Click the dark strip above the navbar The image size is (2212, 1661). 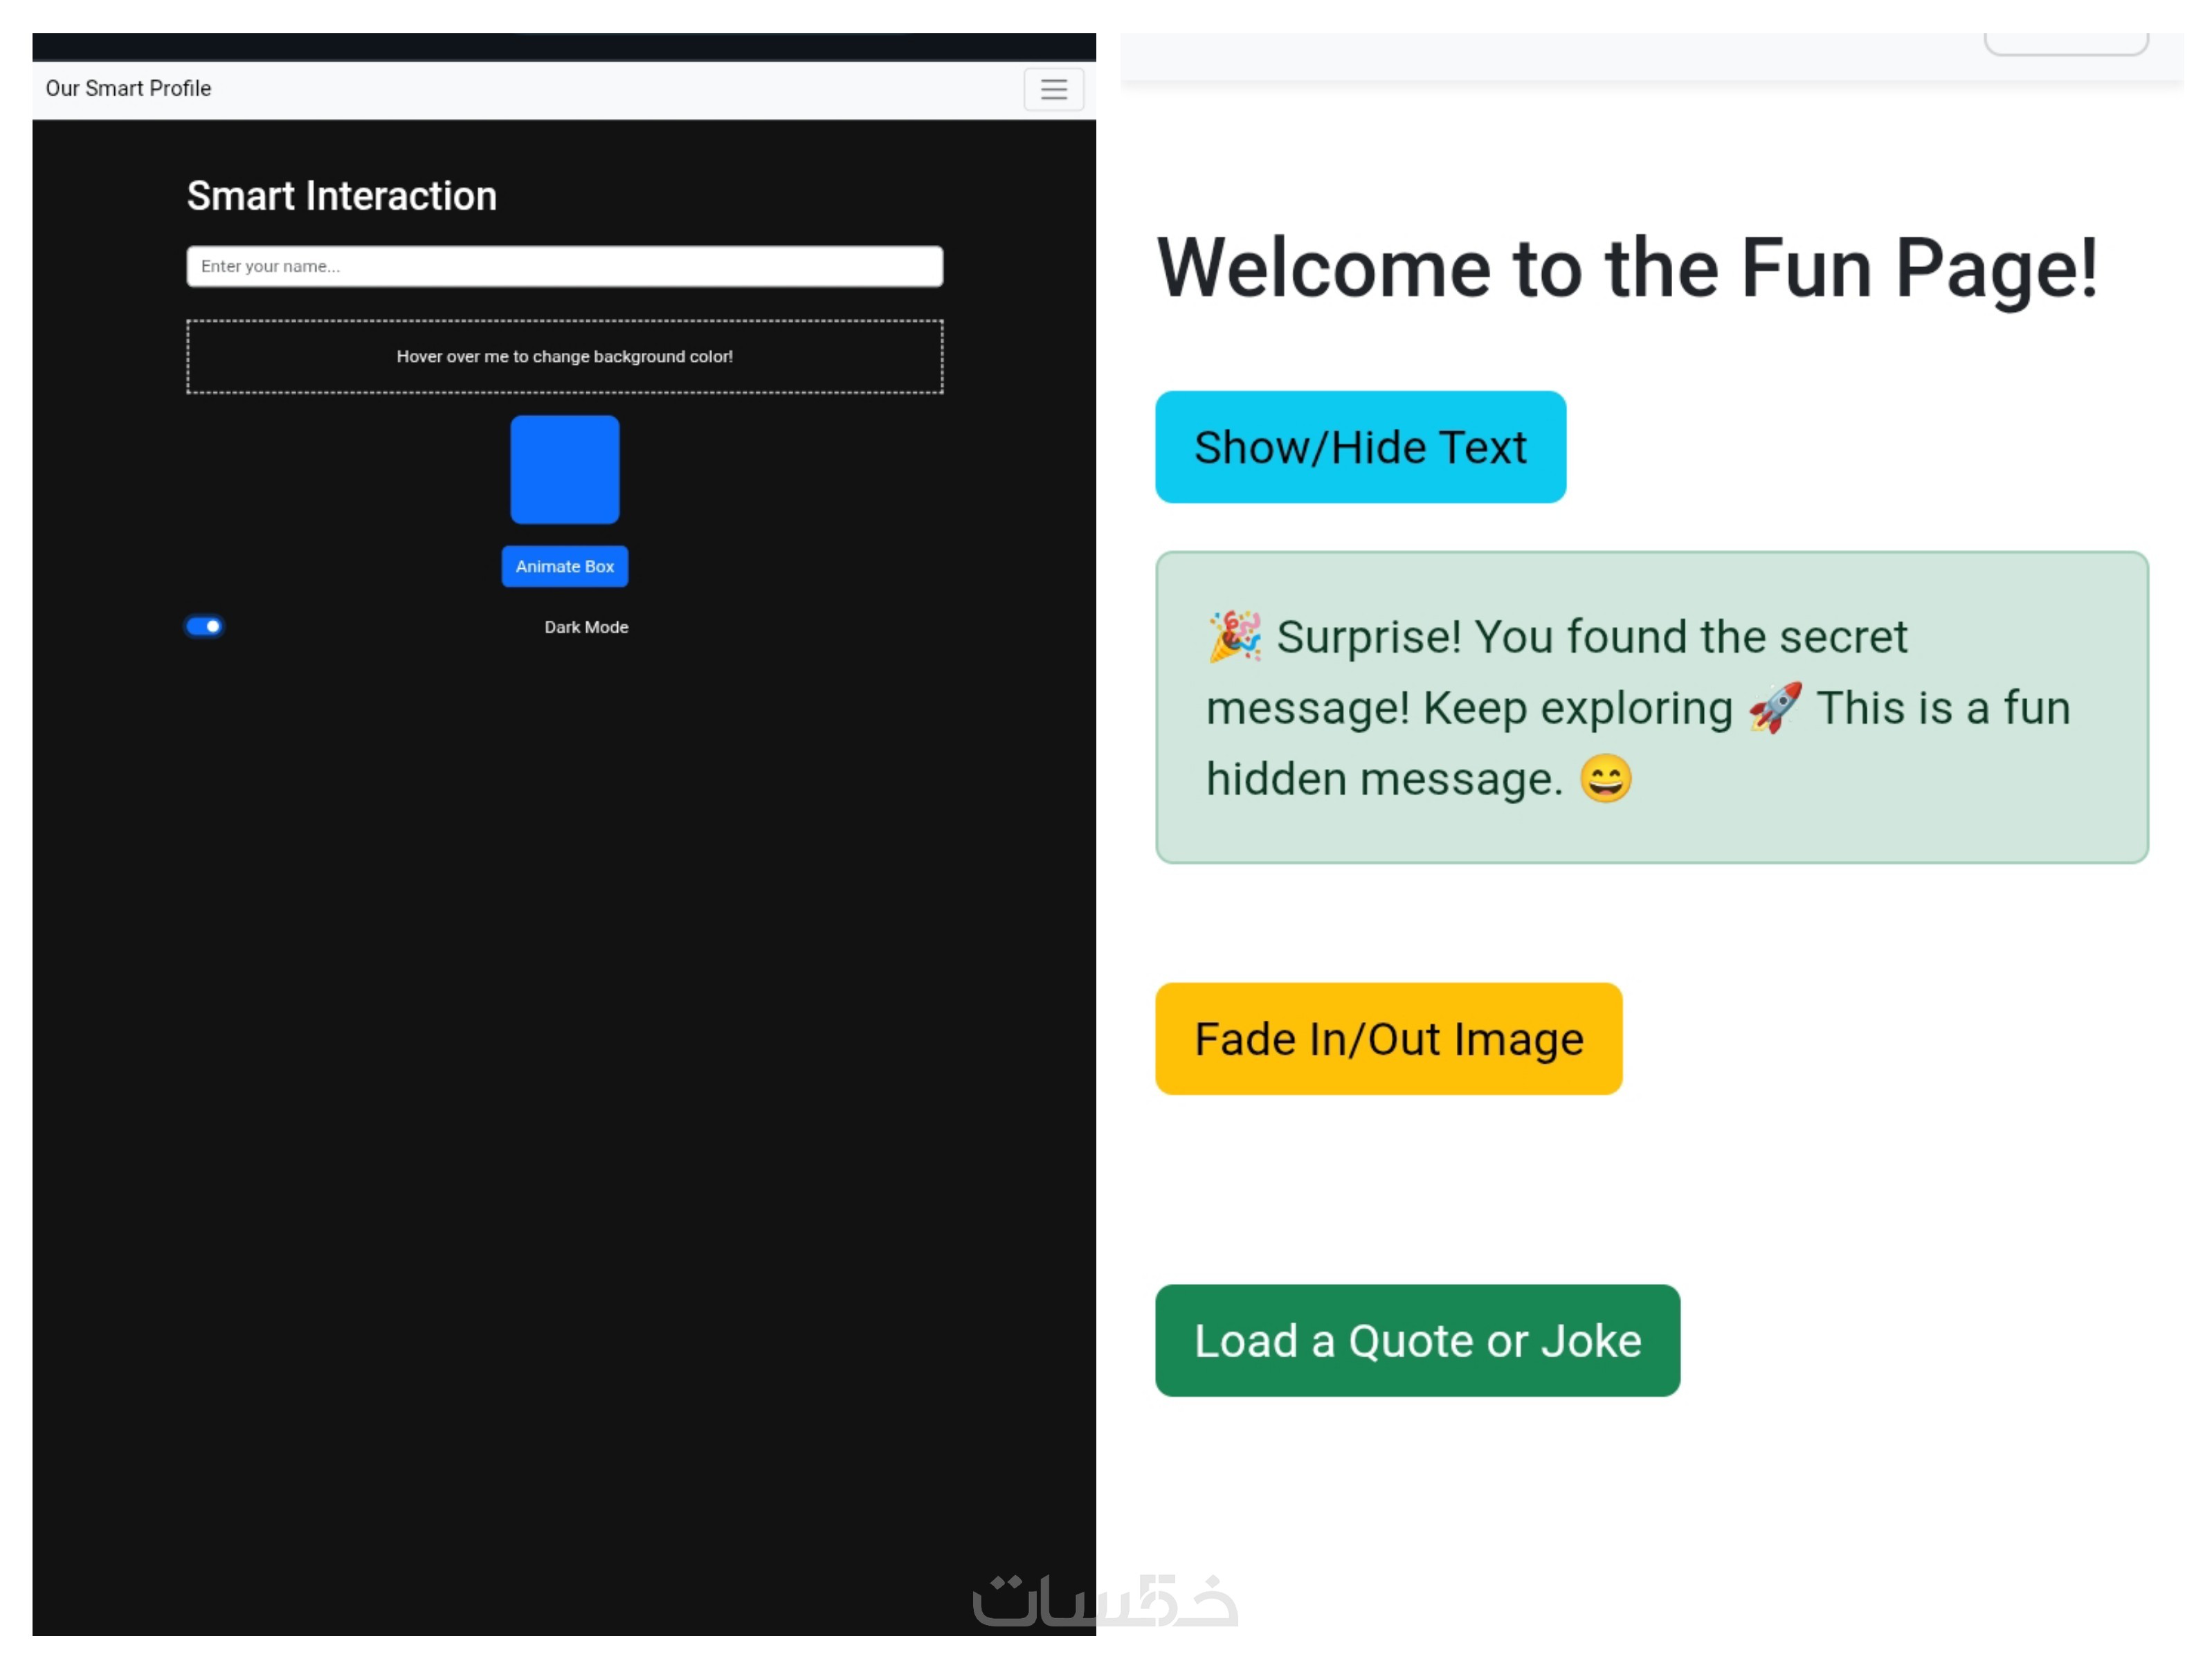tap(564, 46)
